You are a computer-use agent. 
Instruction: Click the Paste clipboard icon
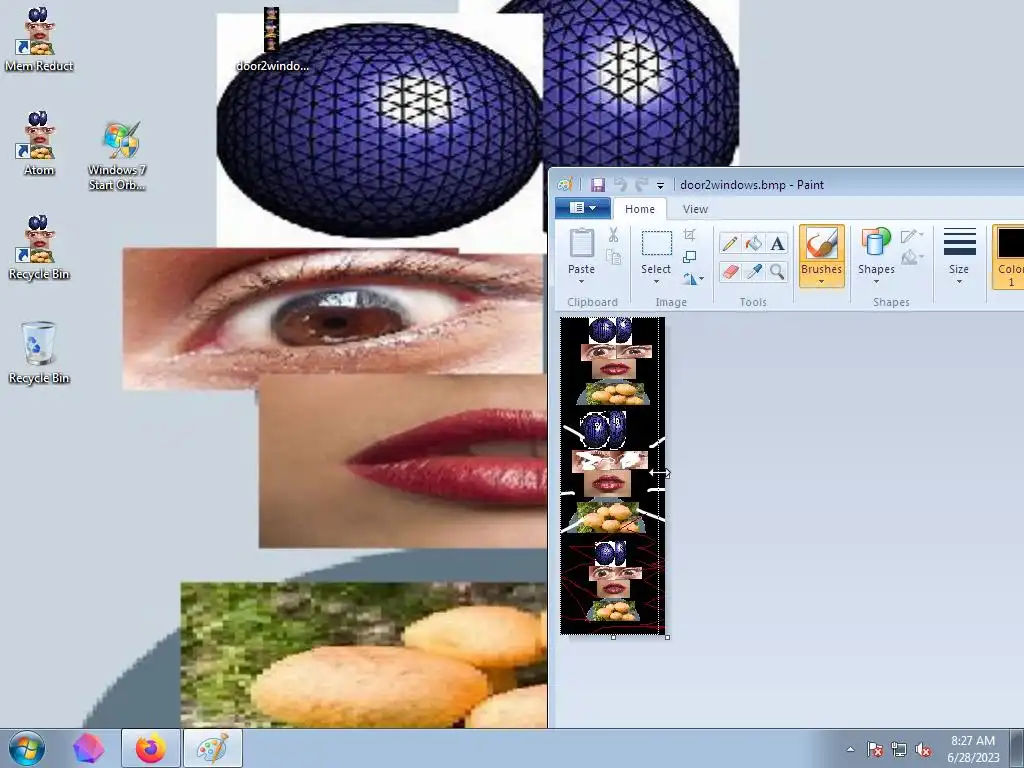(x=581, y=243)
